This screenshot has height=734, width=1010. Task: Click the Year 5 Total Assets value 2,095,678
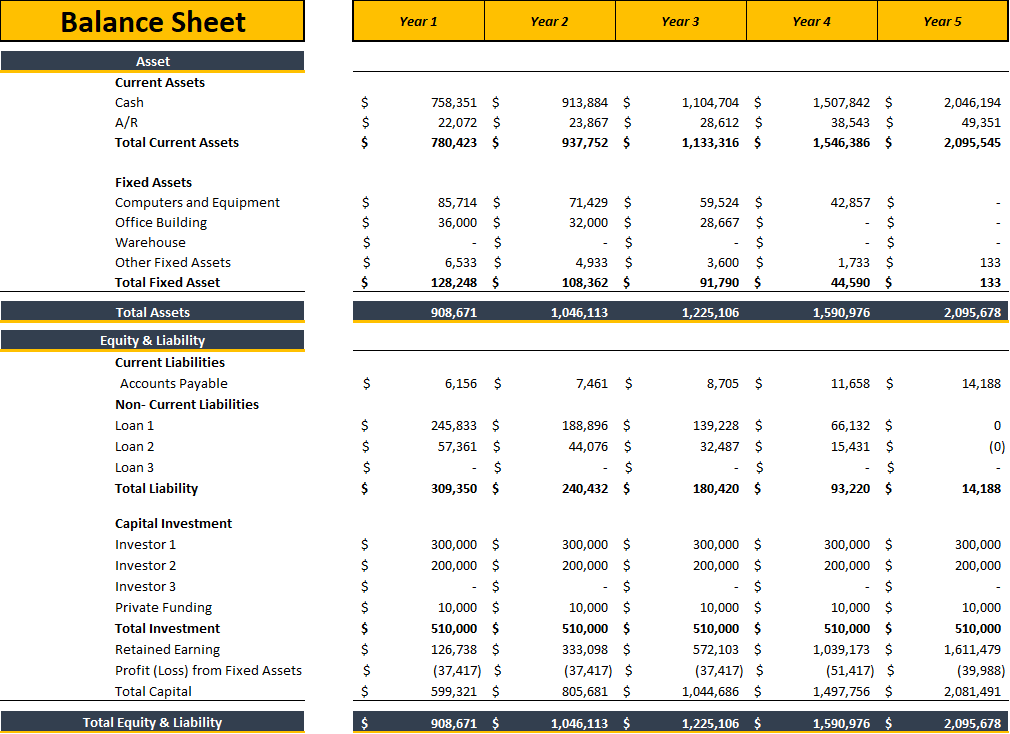(970, 311)
